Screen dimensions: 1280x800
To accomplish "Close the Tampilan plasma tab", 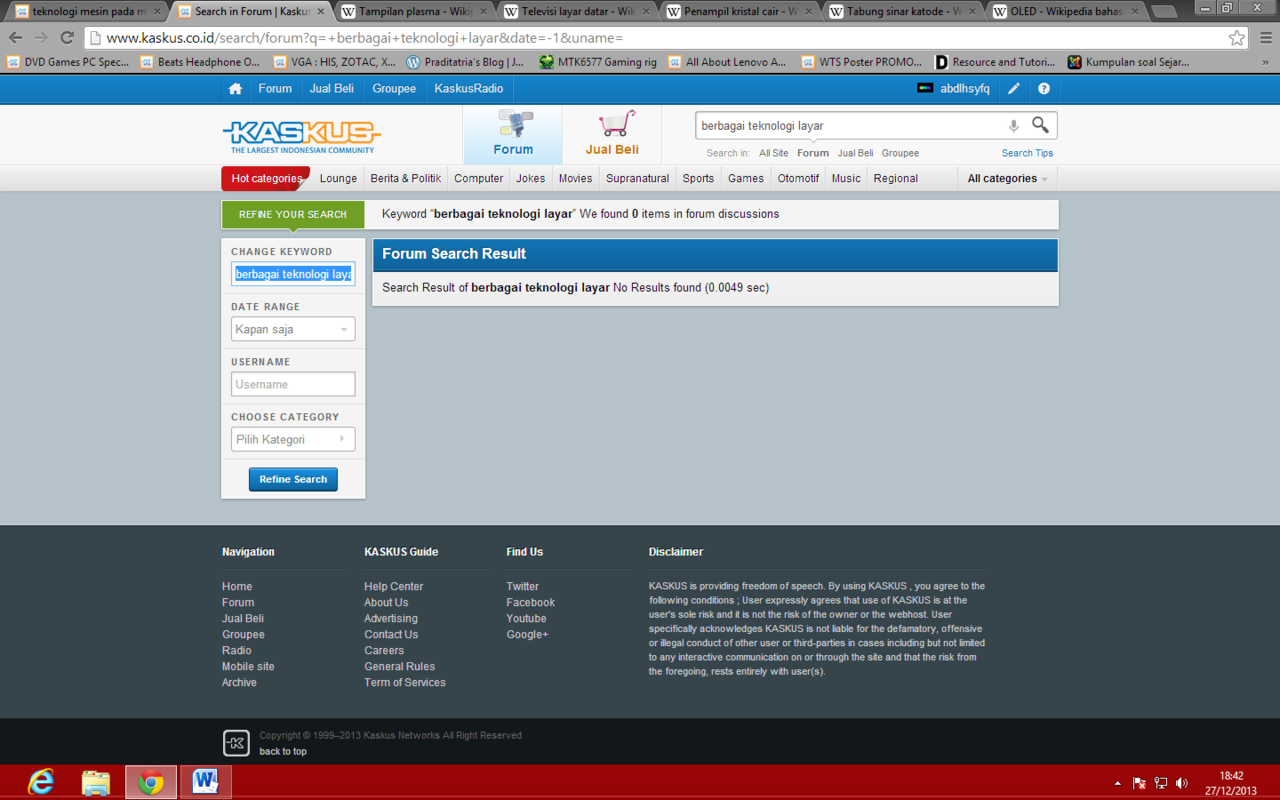I will click(483, 12).
